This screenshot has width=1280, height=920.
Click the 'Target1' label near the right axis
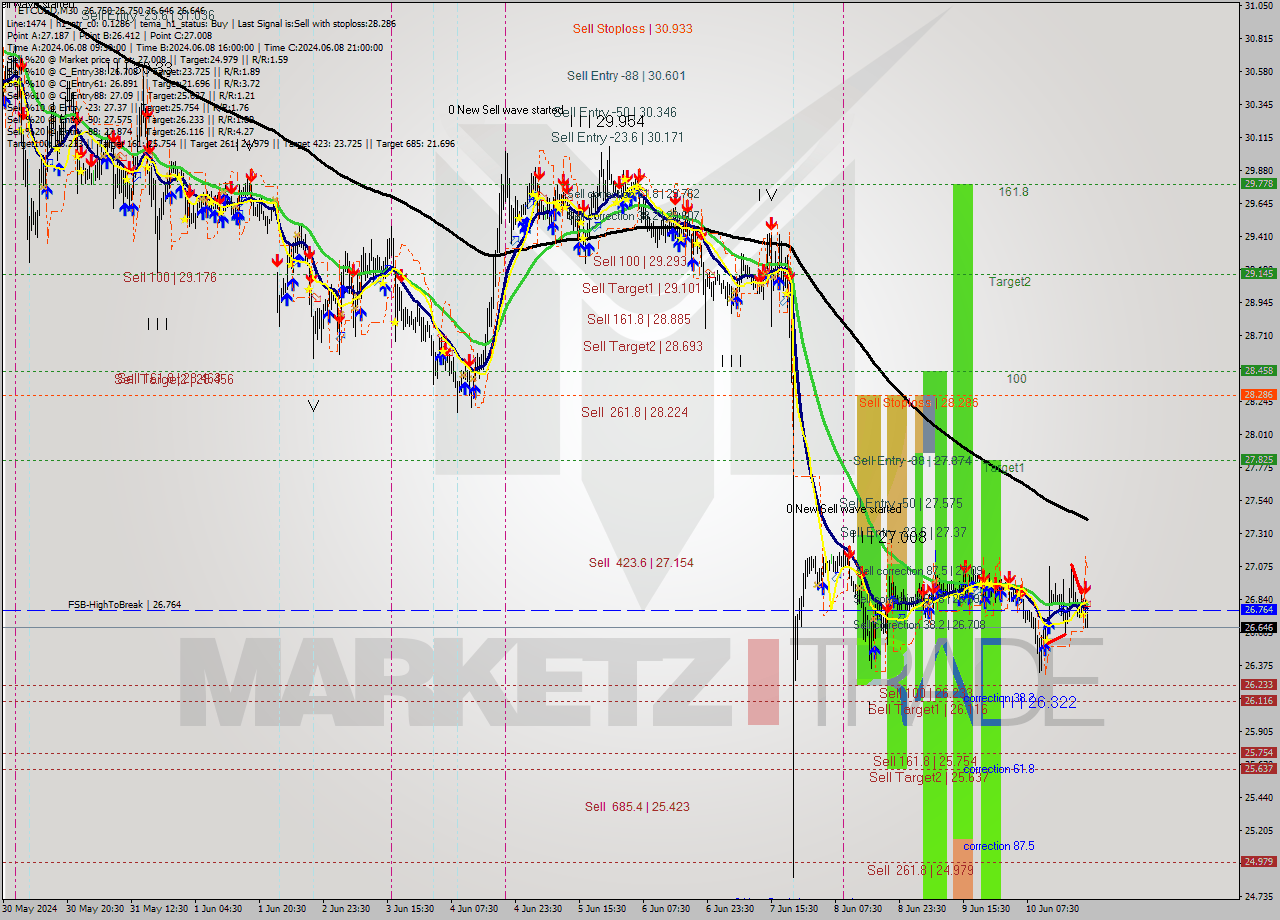tap(1004, 467)
